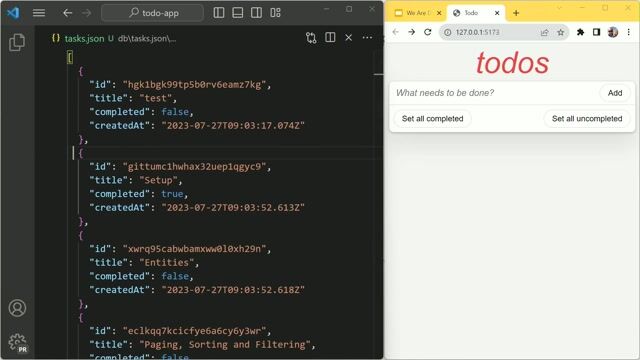Click Set all uncompleted button

[587, 119]
